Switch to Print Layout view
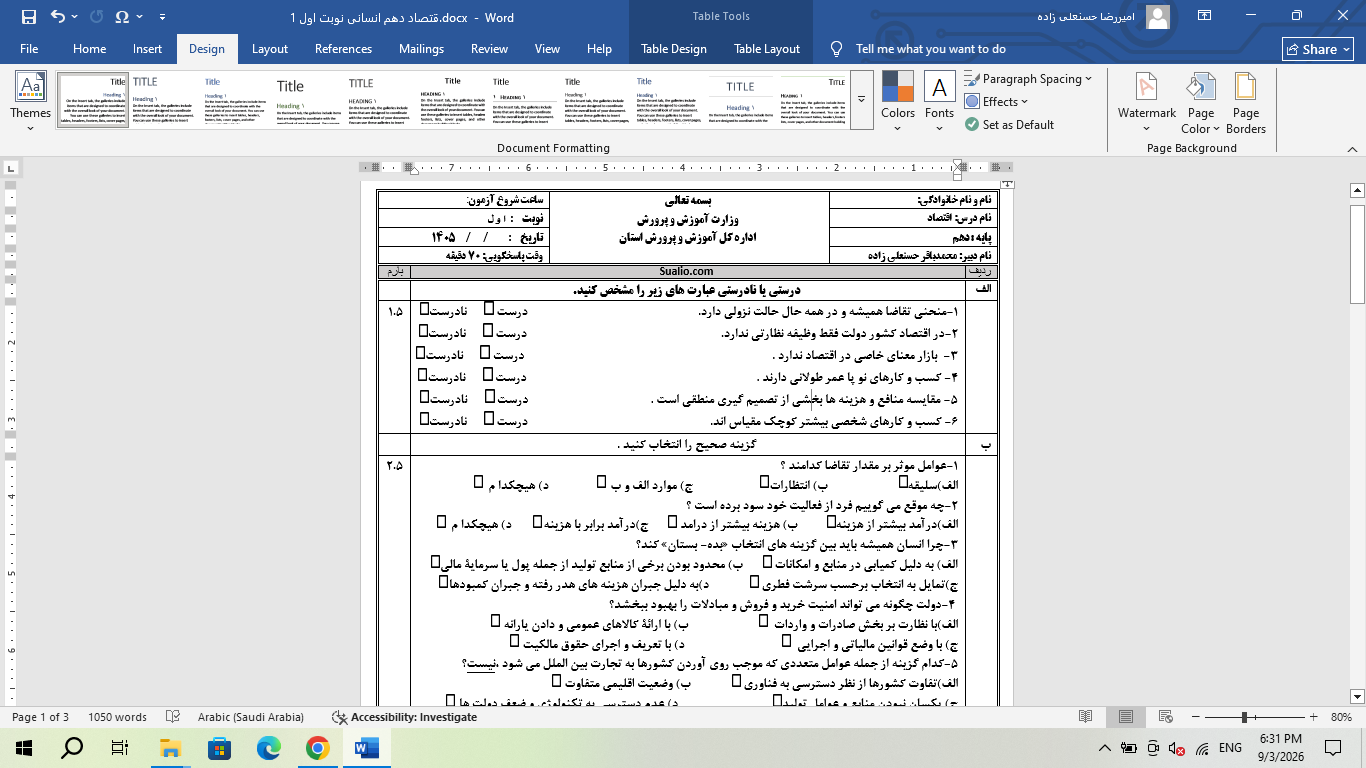The width and height of the screenshot is (1366, 768). tap(1126, 717)
